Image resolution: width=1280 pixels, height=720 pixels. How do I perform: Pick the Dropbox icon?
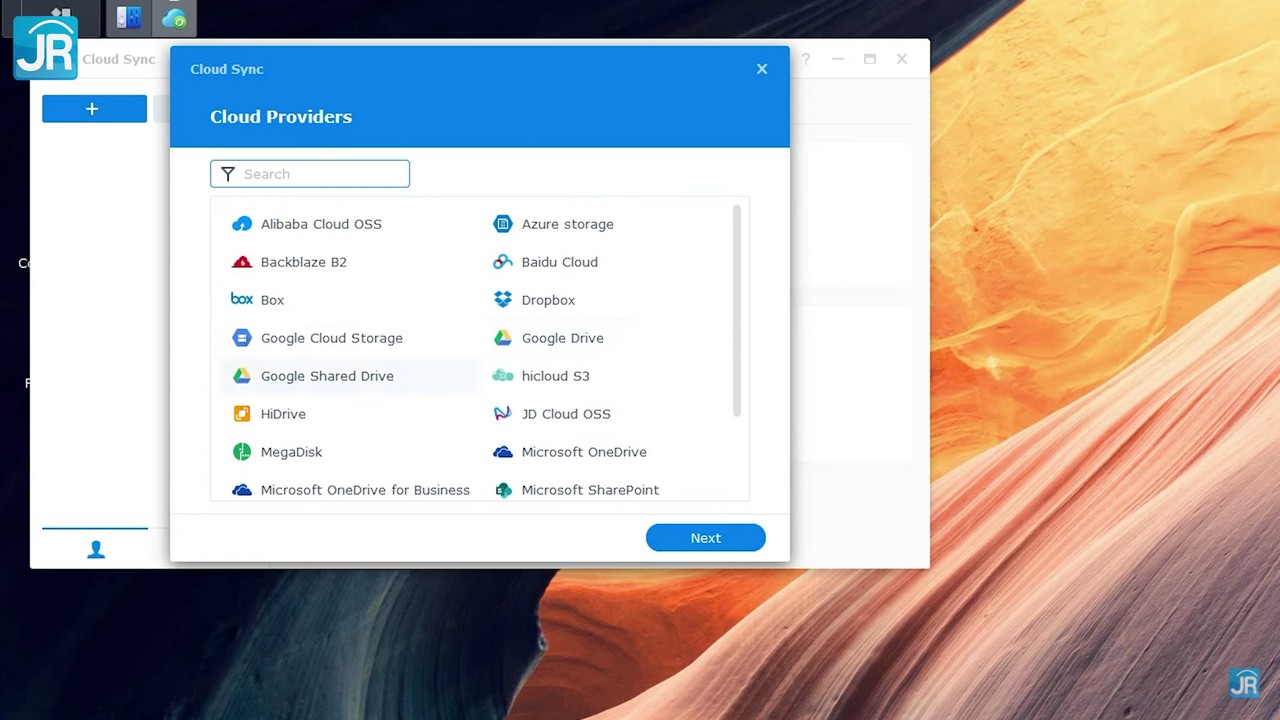503,300
